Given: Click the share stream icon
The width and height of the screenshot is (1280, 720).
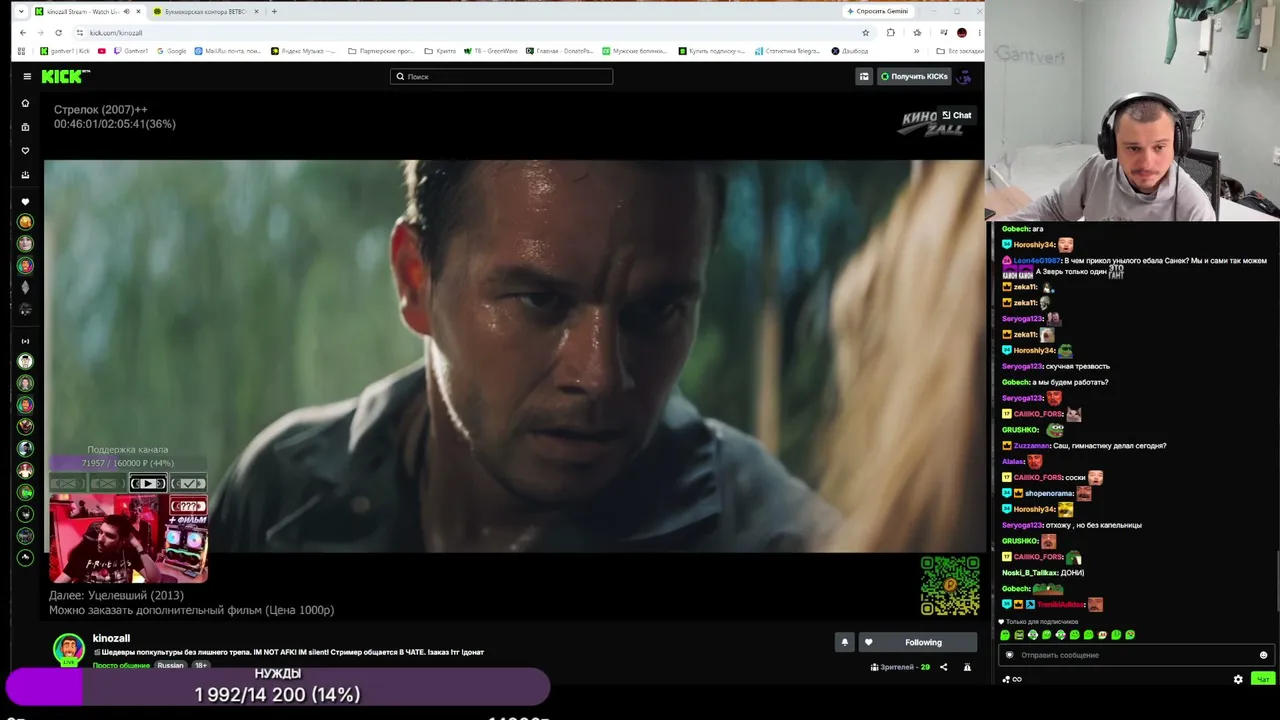Looking at the screenshot, I should click(x=943, y=667).
